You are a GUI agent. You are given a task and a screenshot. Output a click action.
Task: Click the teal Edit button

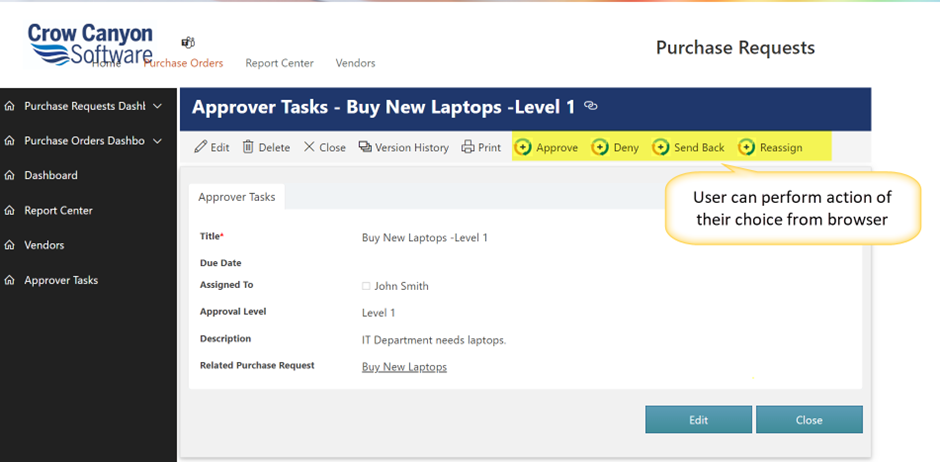[698, 420]
